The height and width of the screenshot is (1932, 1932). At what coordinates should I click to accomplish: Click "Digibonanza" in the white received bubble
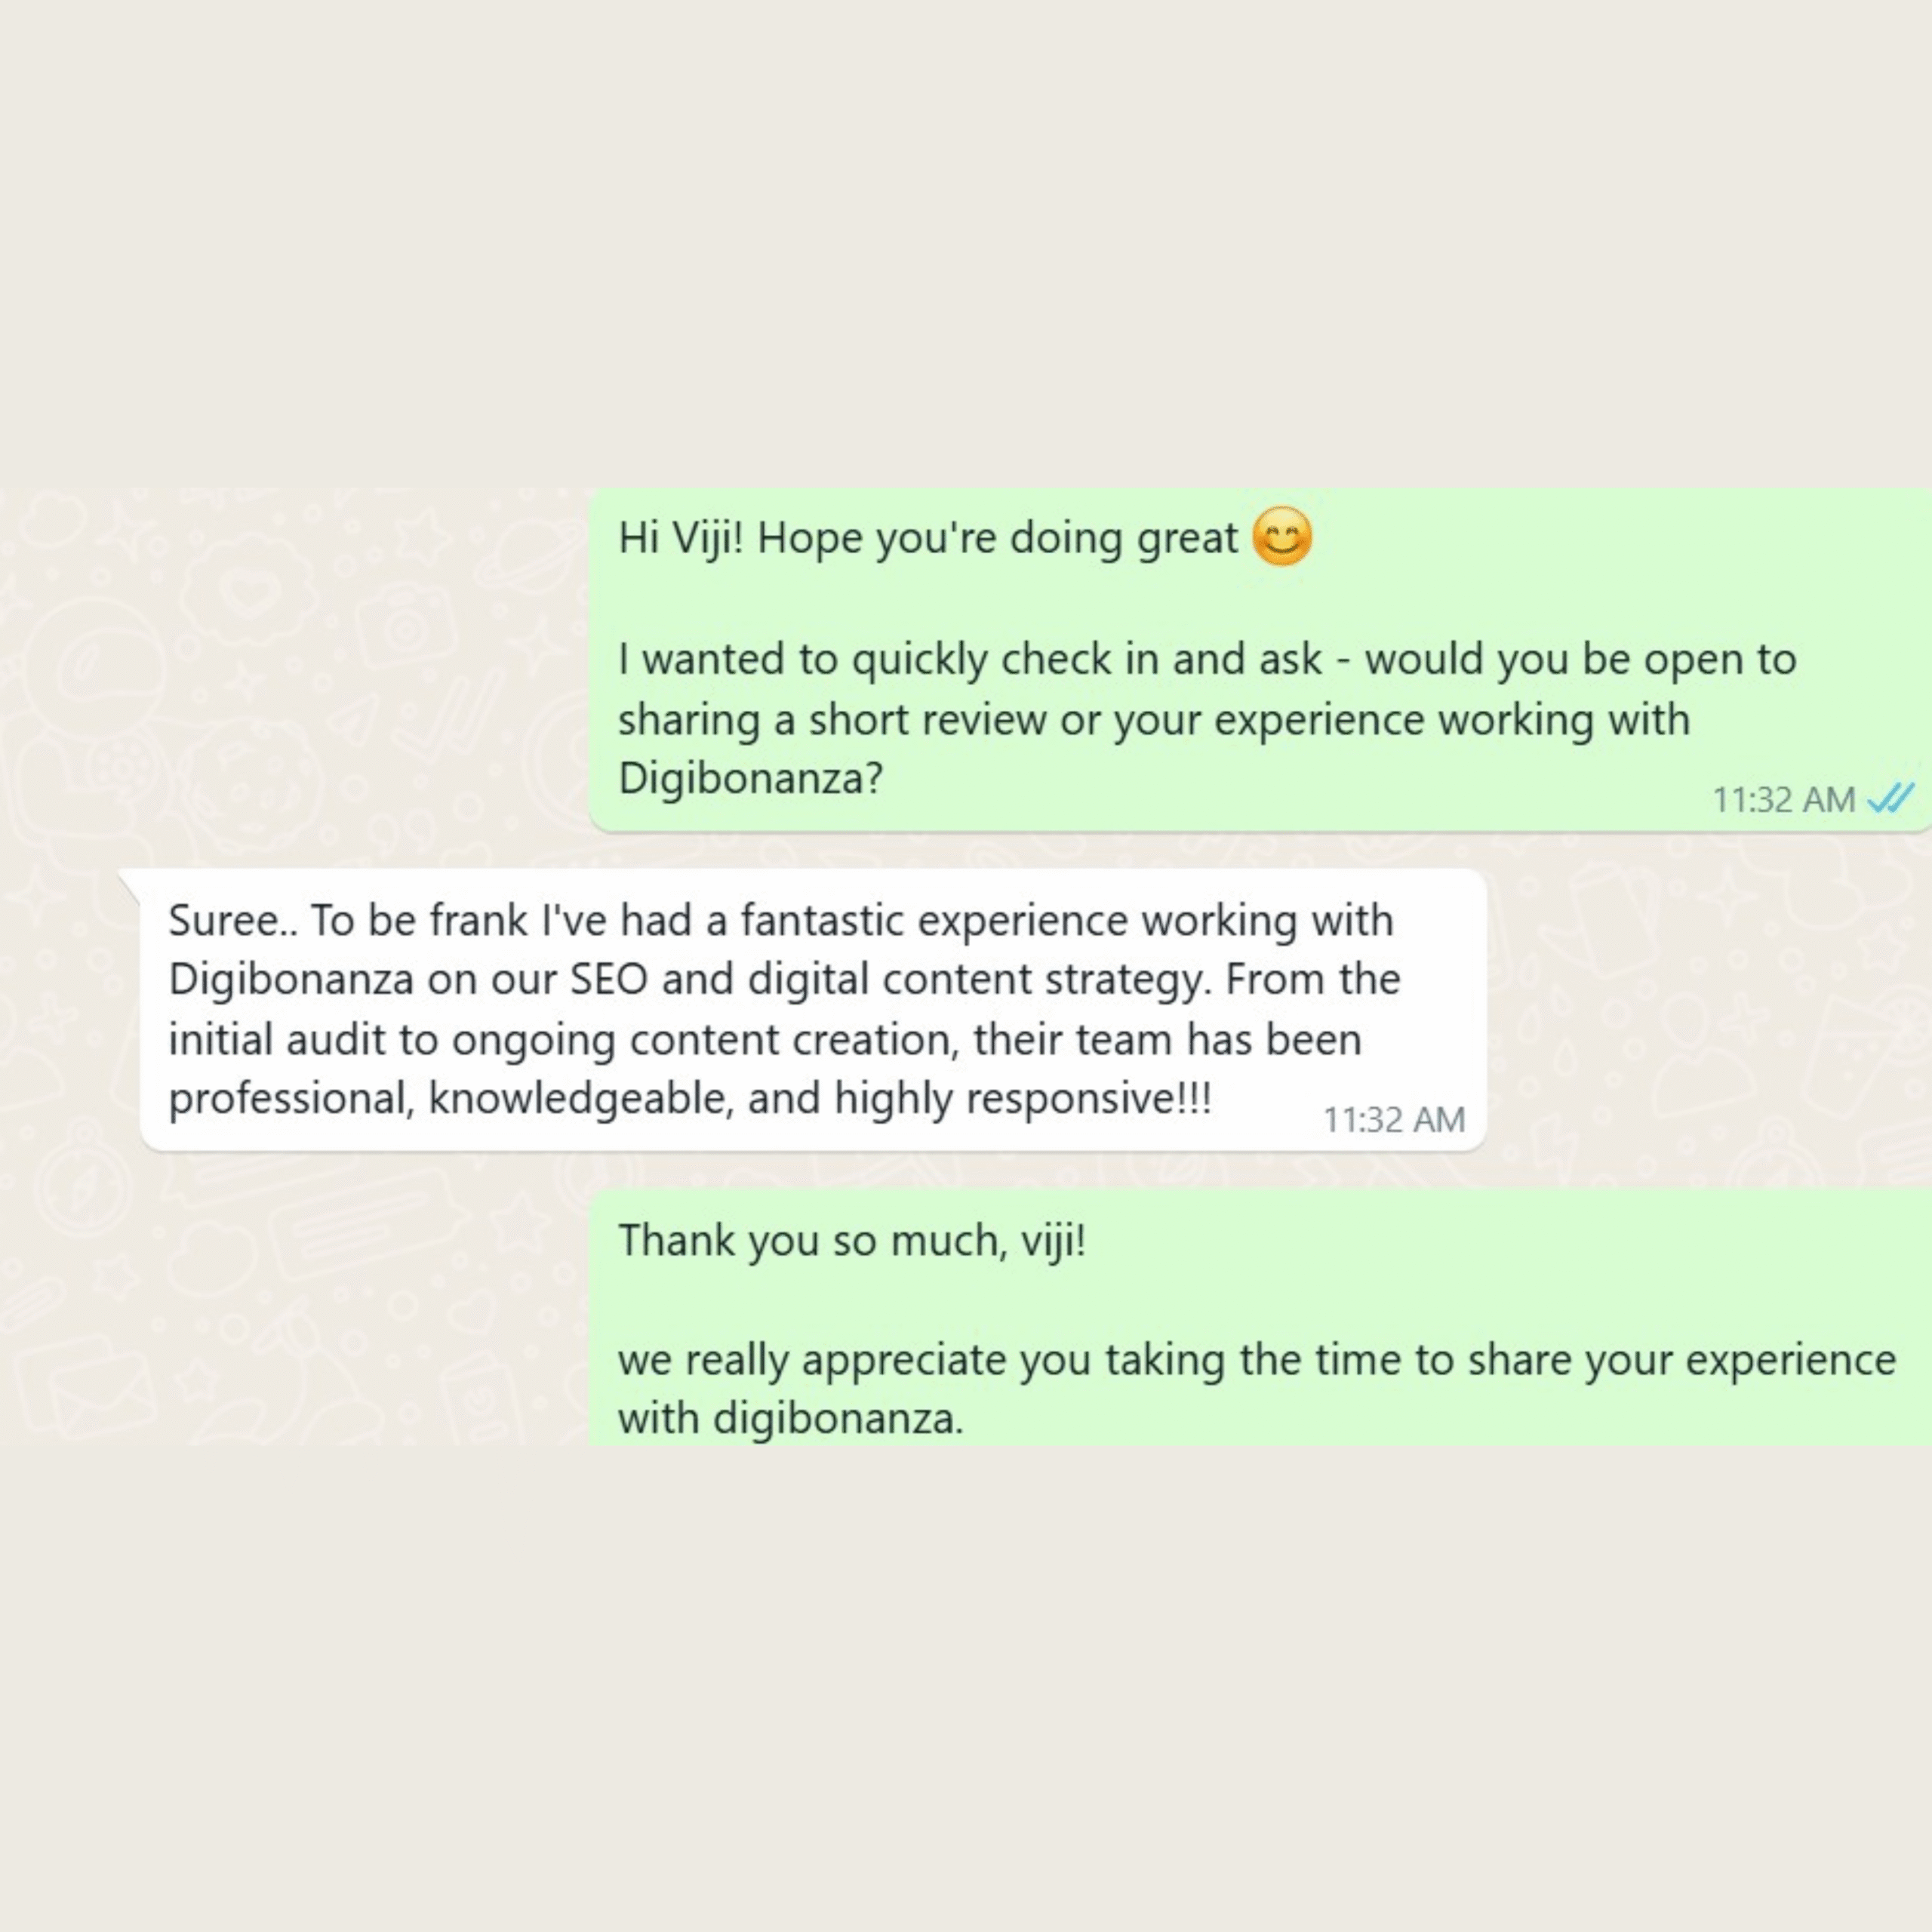point(291,979)
